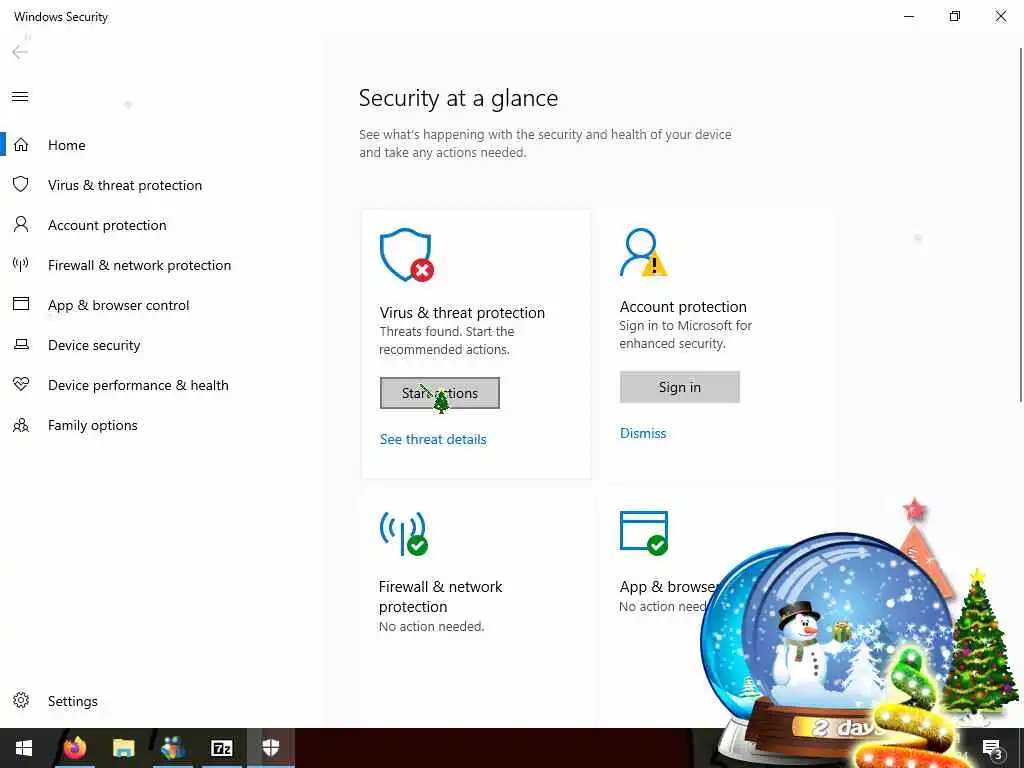This screenshot has height=768, width=1024.
Task: Click the vertical scrollbar on the right
Action: tap(1021, 225)
